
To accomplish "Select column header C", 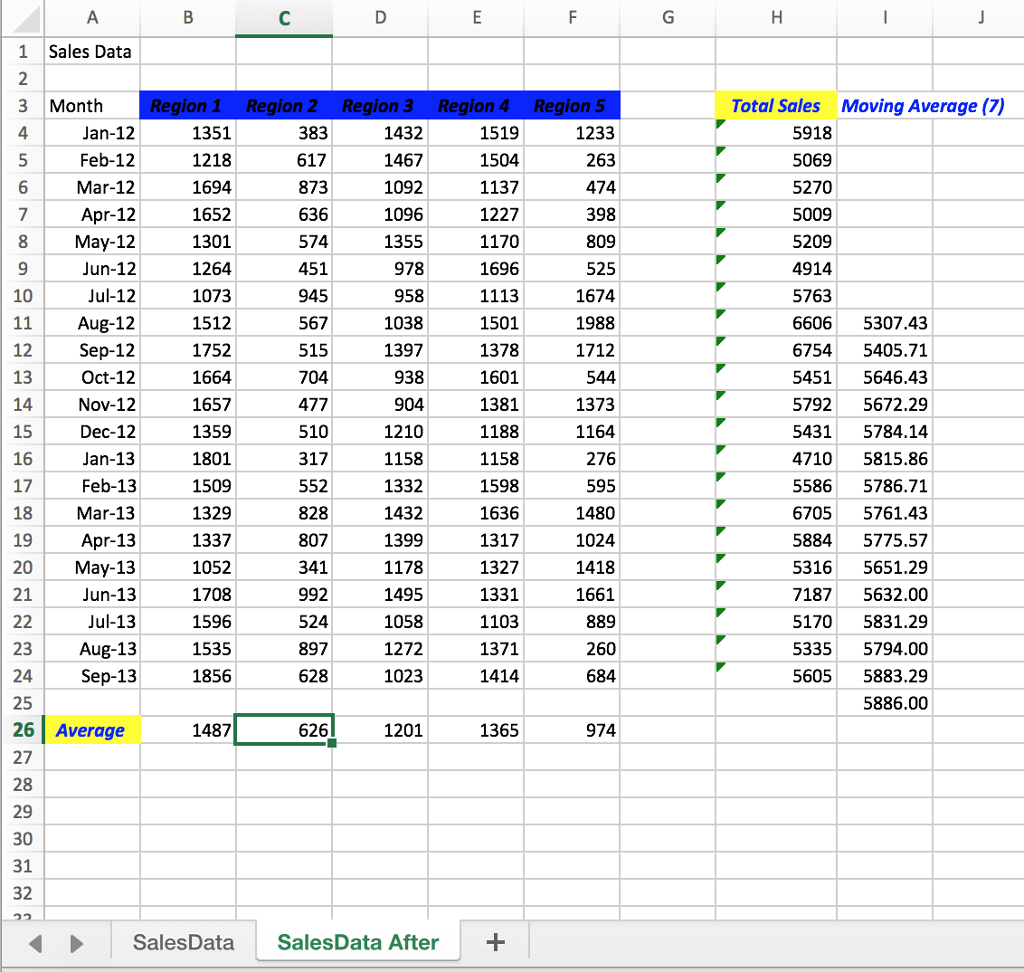I will pos(283,17).
